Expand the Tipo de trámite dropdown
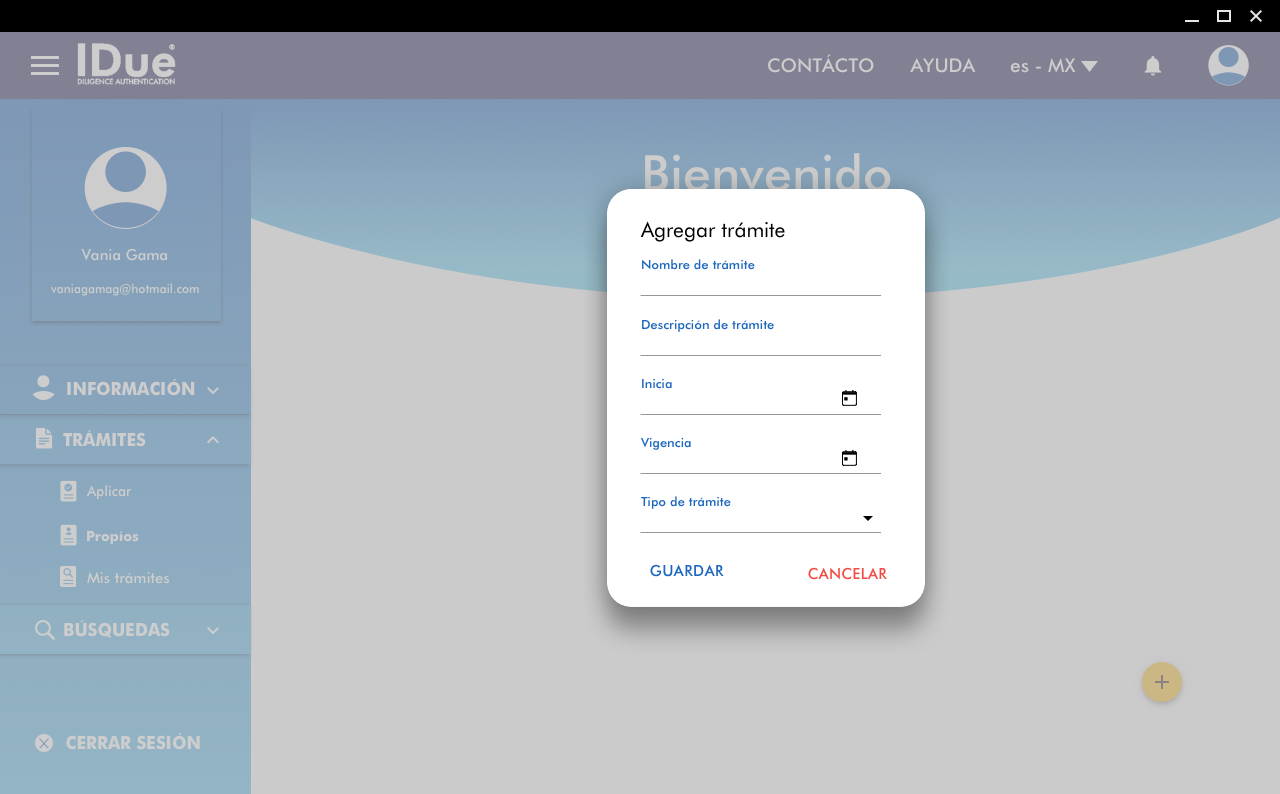1280x794 pixels. click(x=867, y=518)
